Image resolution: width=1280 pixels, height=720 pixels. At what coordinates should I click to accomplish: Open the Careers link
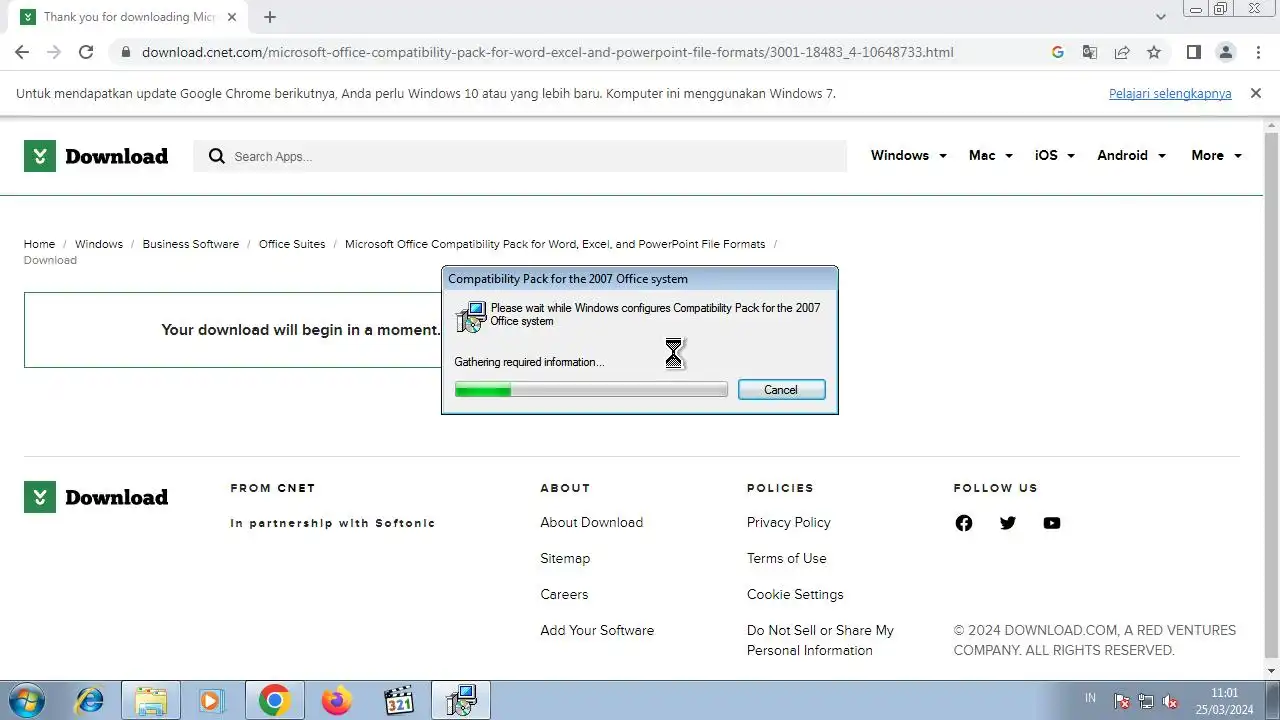(564, 594)
